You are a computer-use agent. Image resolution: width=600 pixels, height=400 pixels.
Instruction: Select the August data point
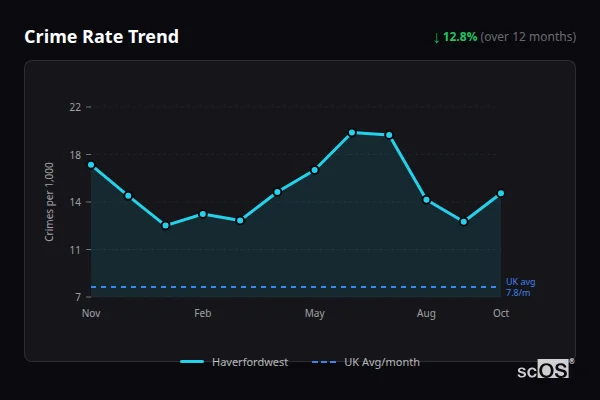click(426, 200)
